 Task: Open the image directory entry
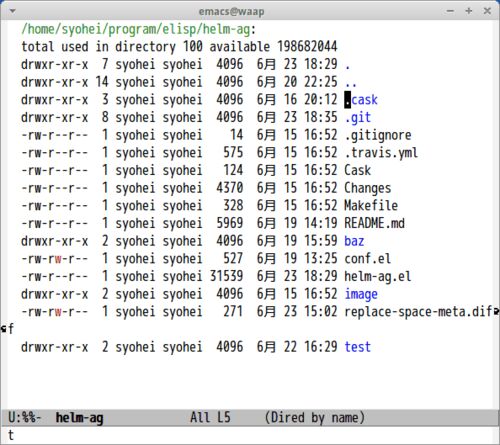[361, 294]
